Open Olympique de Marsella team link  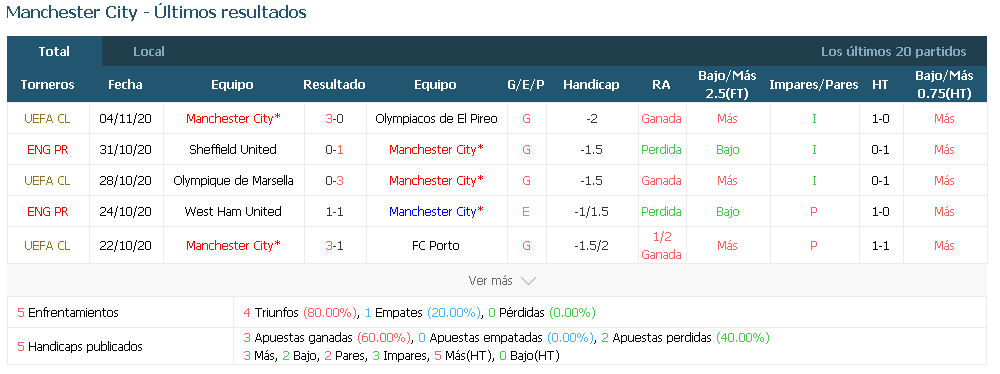(233, 181)
